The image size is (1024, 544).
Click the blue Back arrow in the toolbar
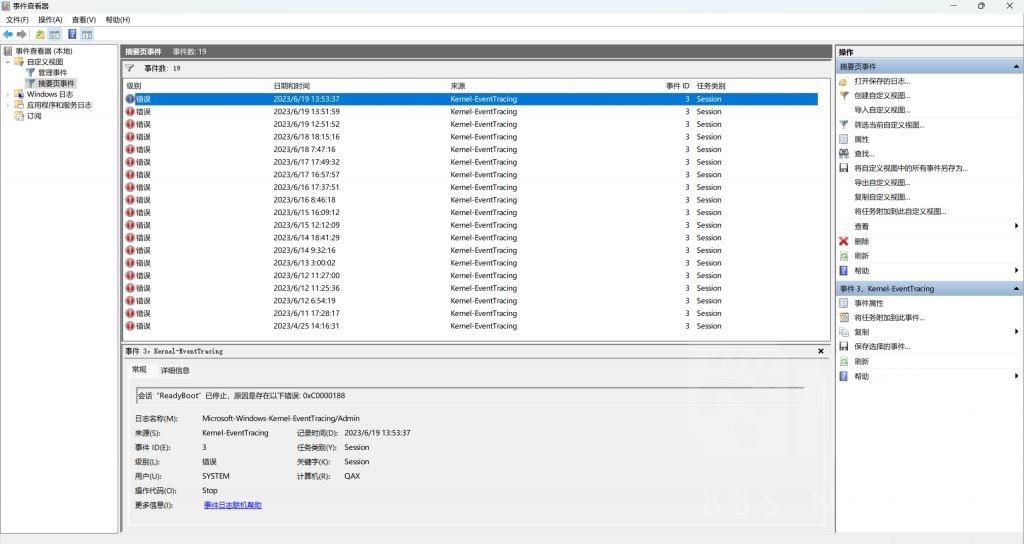click(8, 34)
